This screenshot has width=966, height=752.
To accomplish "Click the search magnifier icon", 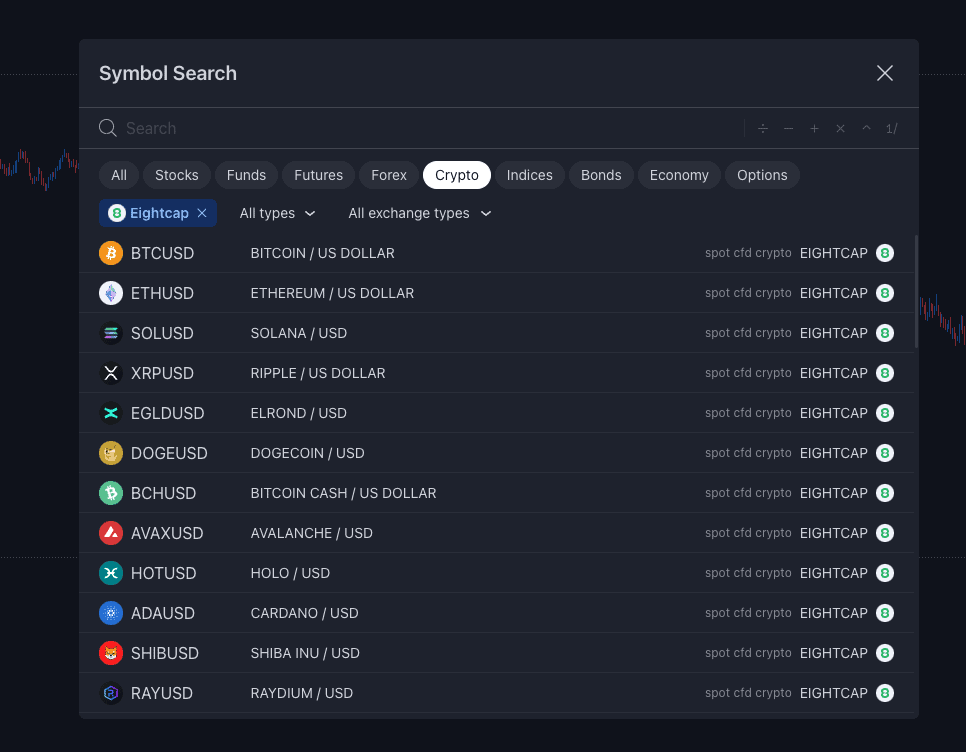I will coord(108,128).
